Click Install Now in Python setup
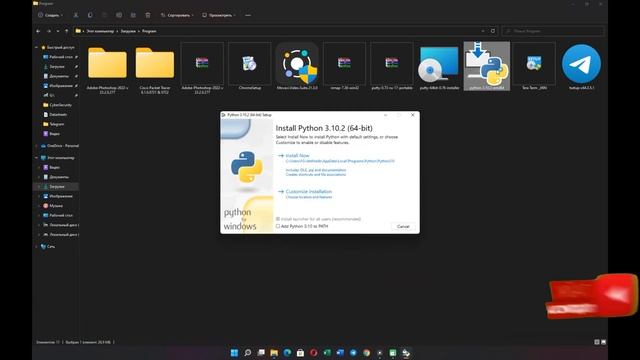The height and width of the screenshot is (360, 640). click(x=298, y=156)
